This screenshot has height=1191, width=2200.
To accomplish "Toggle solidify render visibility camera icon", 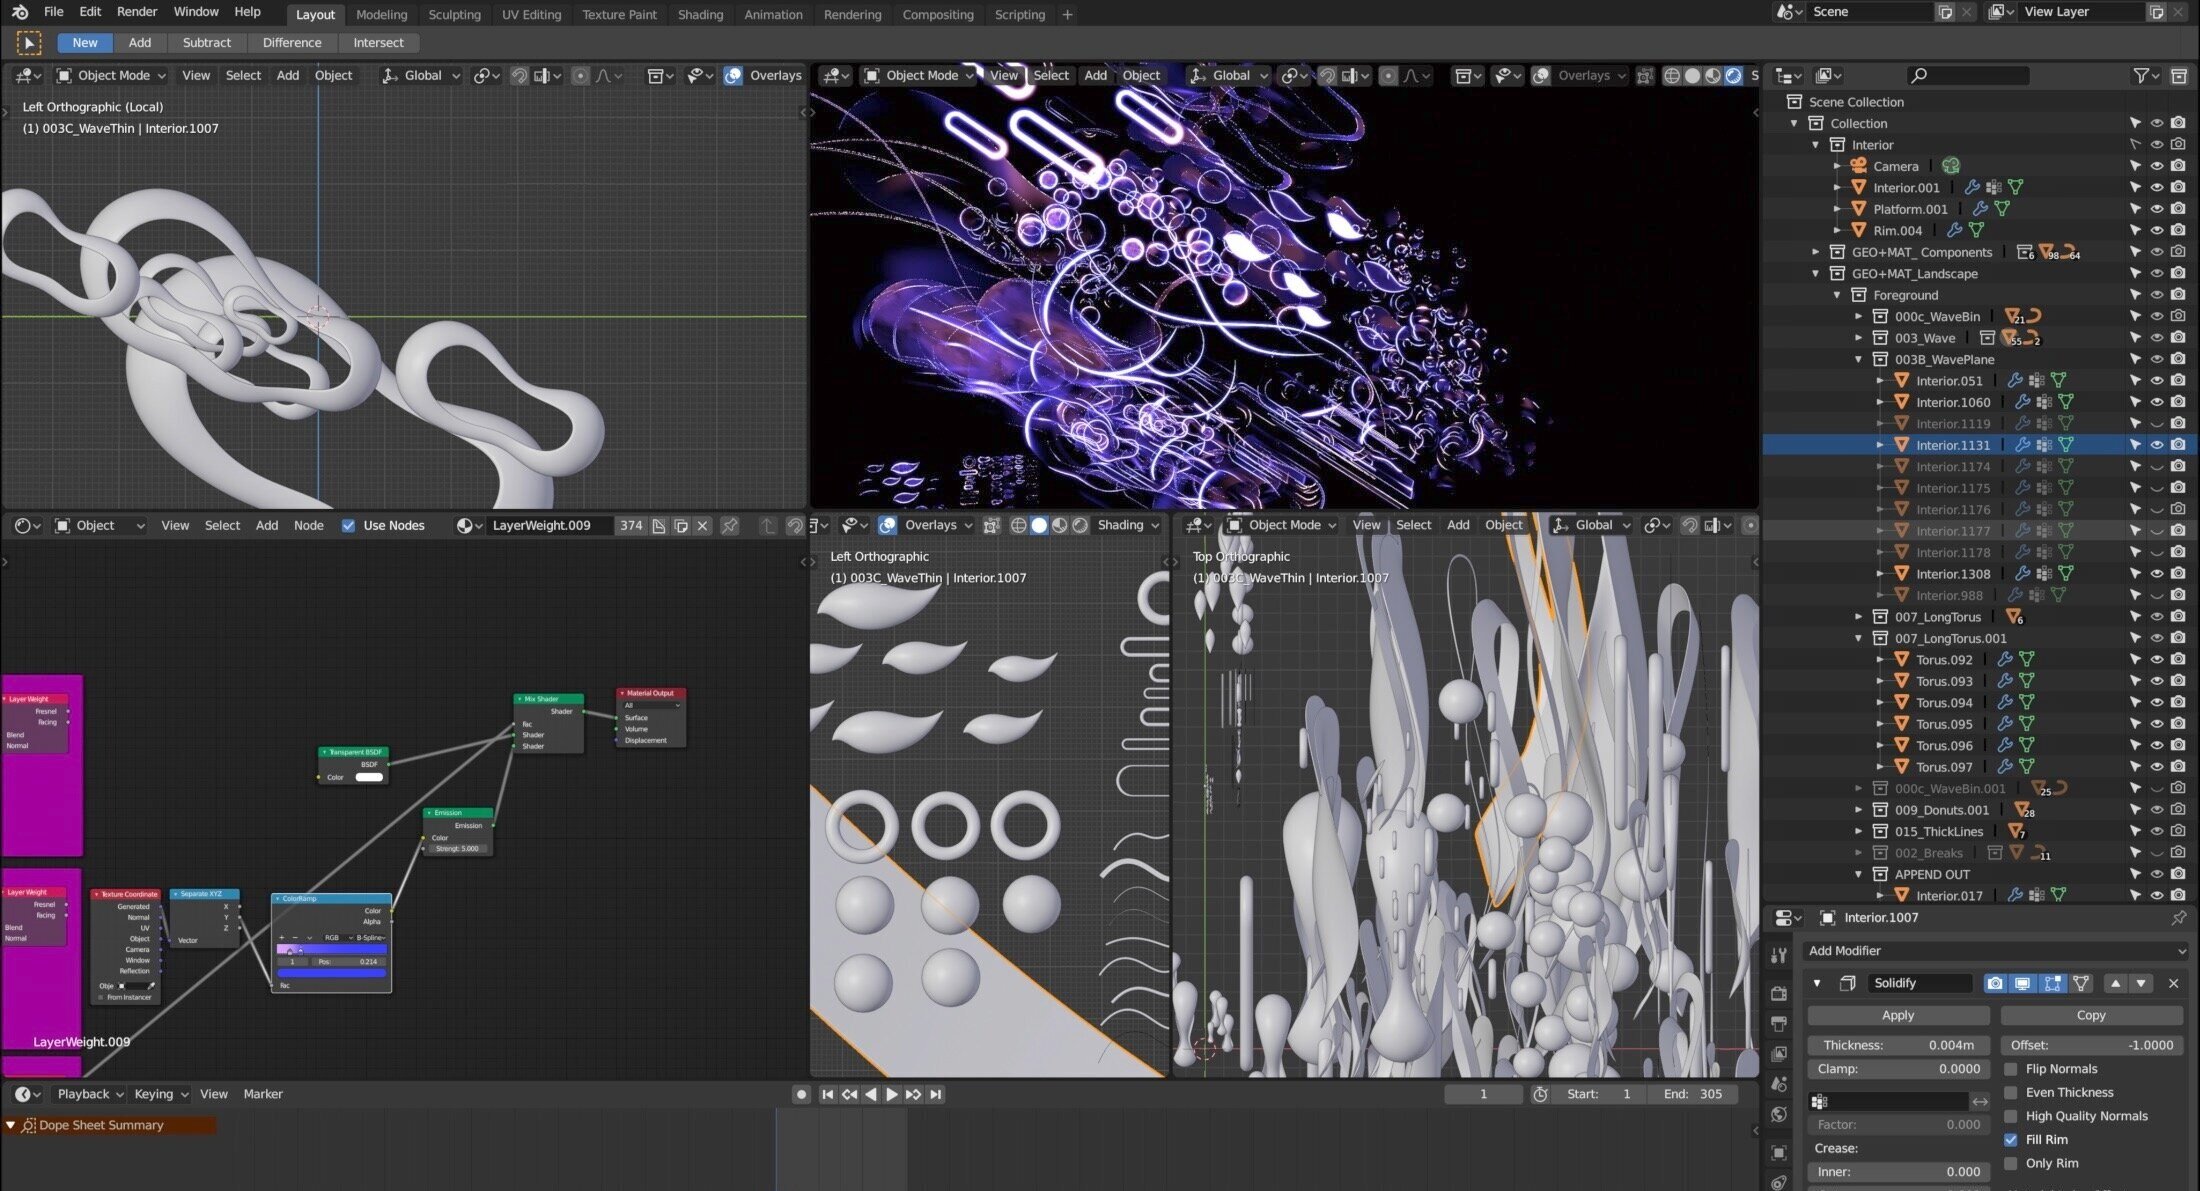I will tap(1995, 983).
